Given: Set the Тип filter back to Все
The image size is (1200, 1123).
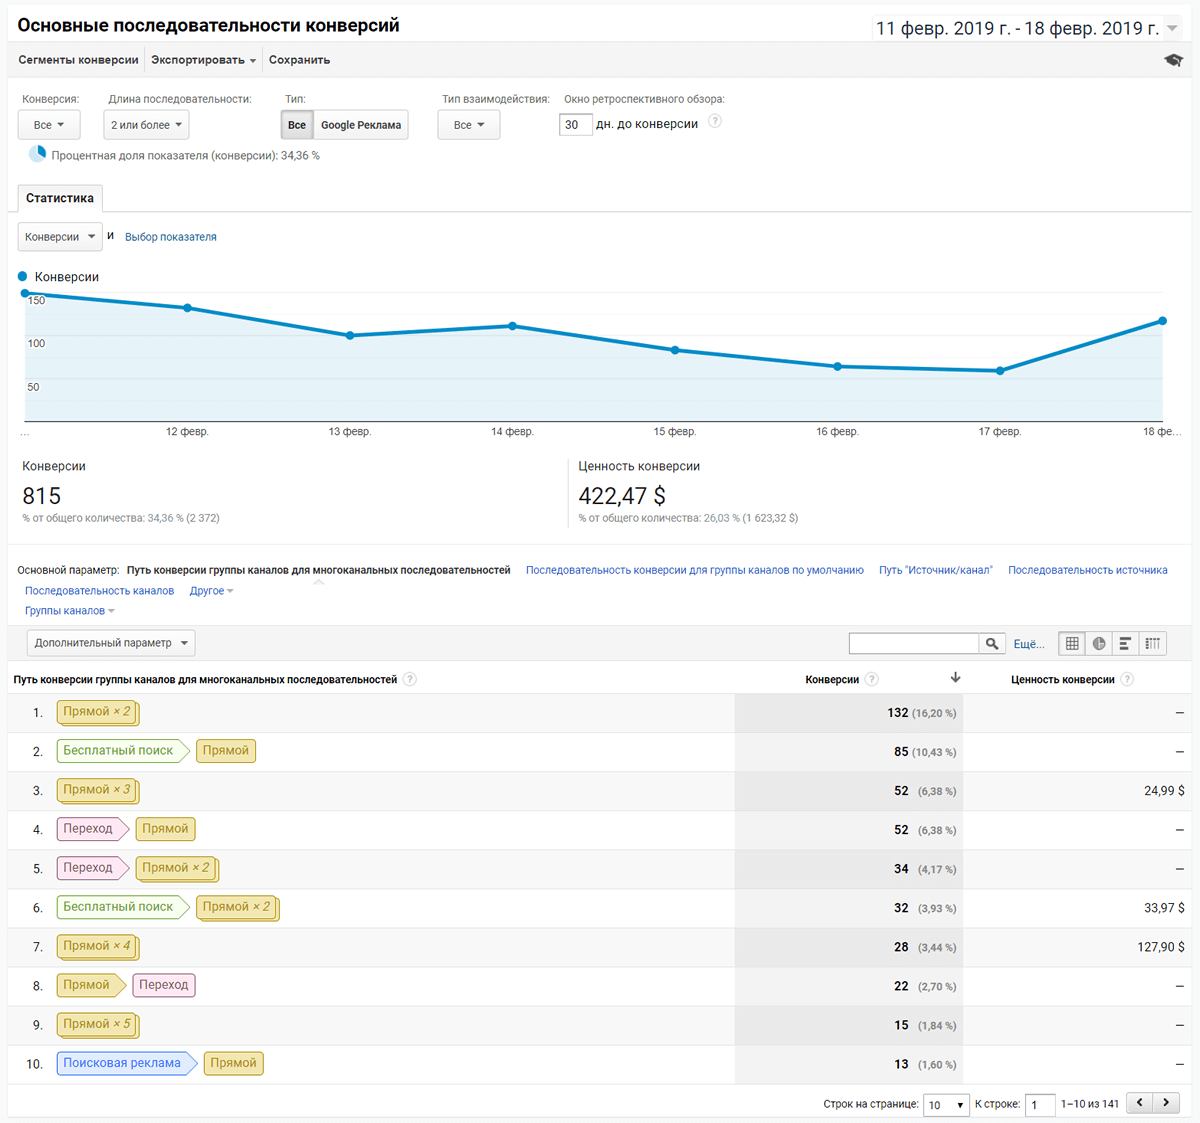Looking at the screenshot, I should (296, 124).
